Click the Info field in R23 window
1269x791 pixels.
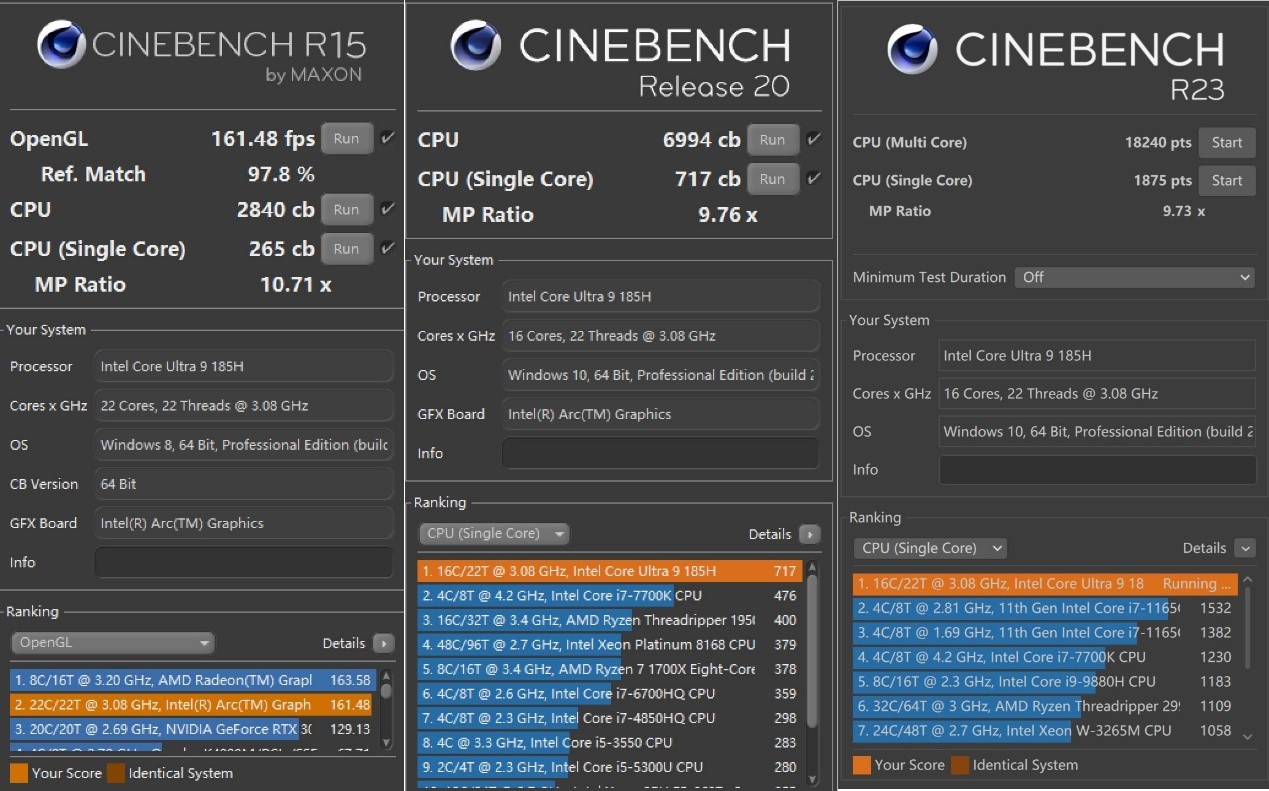pos(1097,470)
